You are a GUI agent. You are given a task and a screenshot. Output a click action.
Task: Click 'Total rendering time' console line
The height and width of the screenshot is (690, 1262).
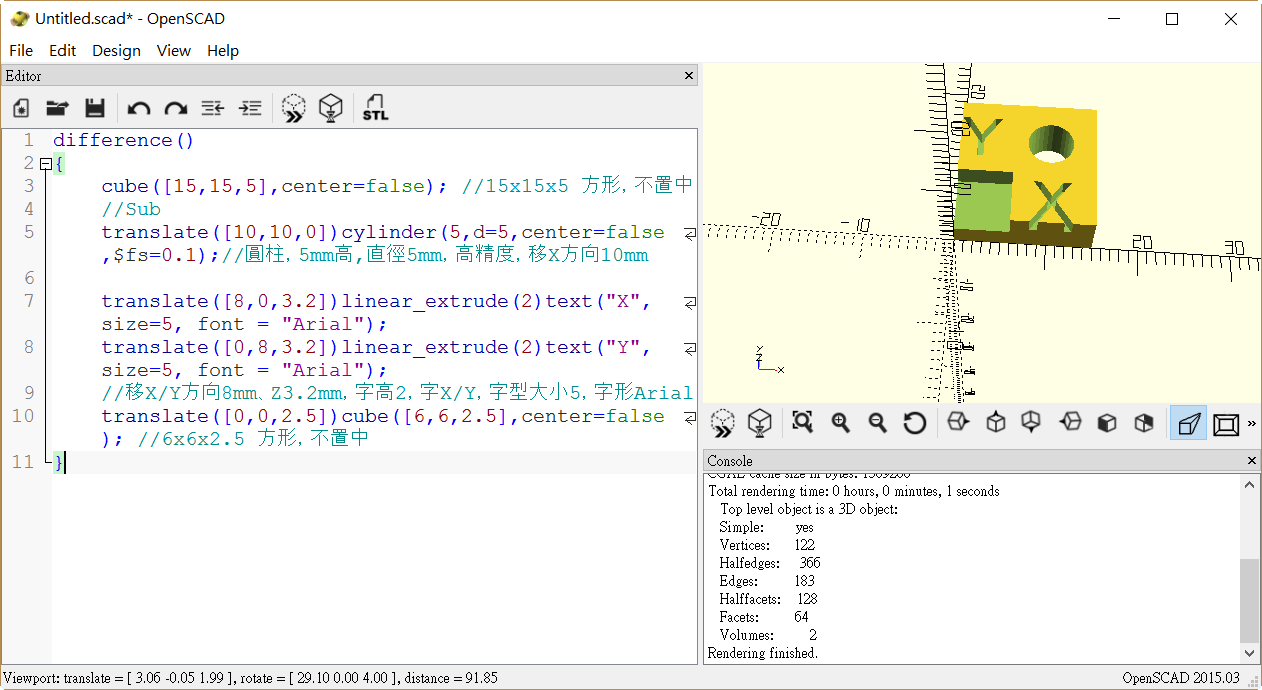pos(854,491)
